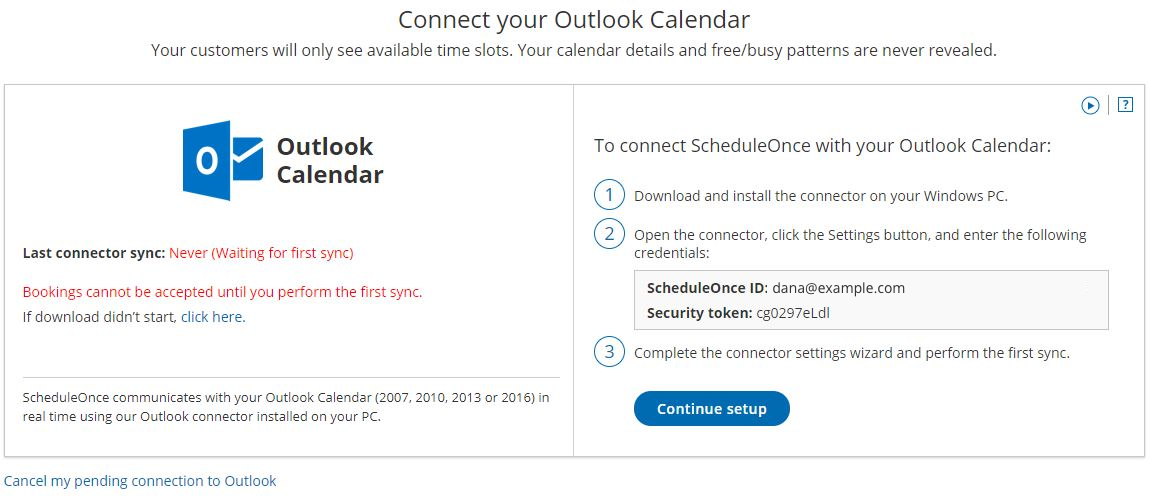Click the supported Outlook versions note
This screenshot has height=497, width=1150.
pyautogui.click(x=286, y=407)
